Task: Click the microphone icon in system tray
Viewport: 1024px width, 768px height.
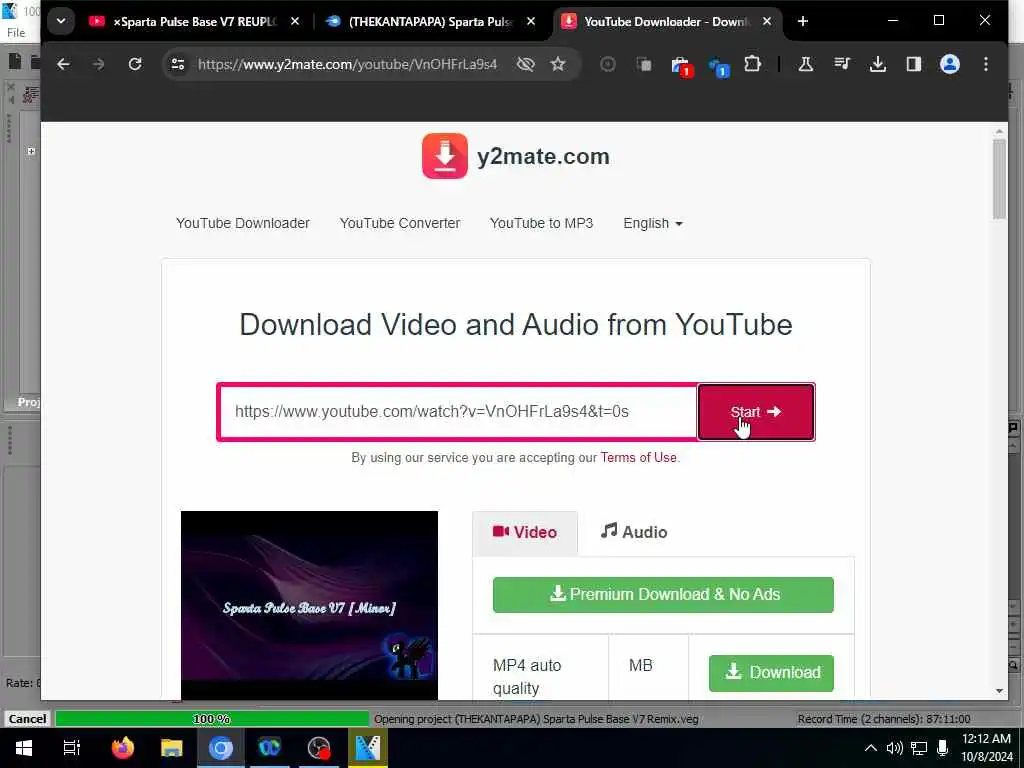Action: [x=942, y=748]
